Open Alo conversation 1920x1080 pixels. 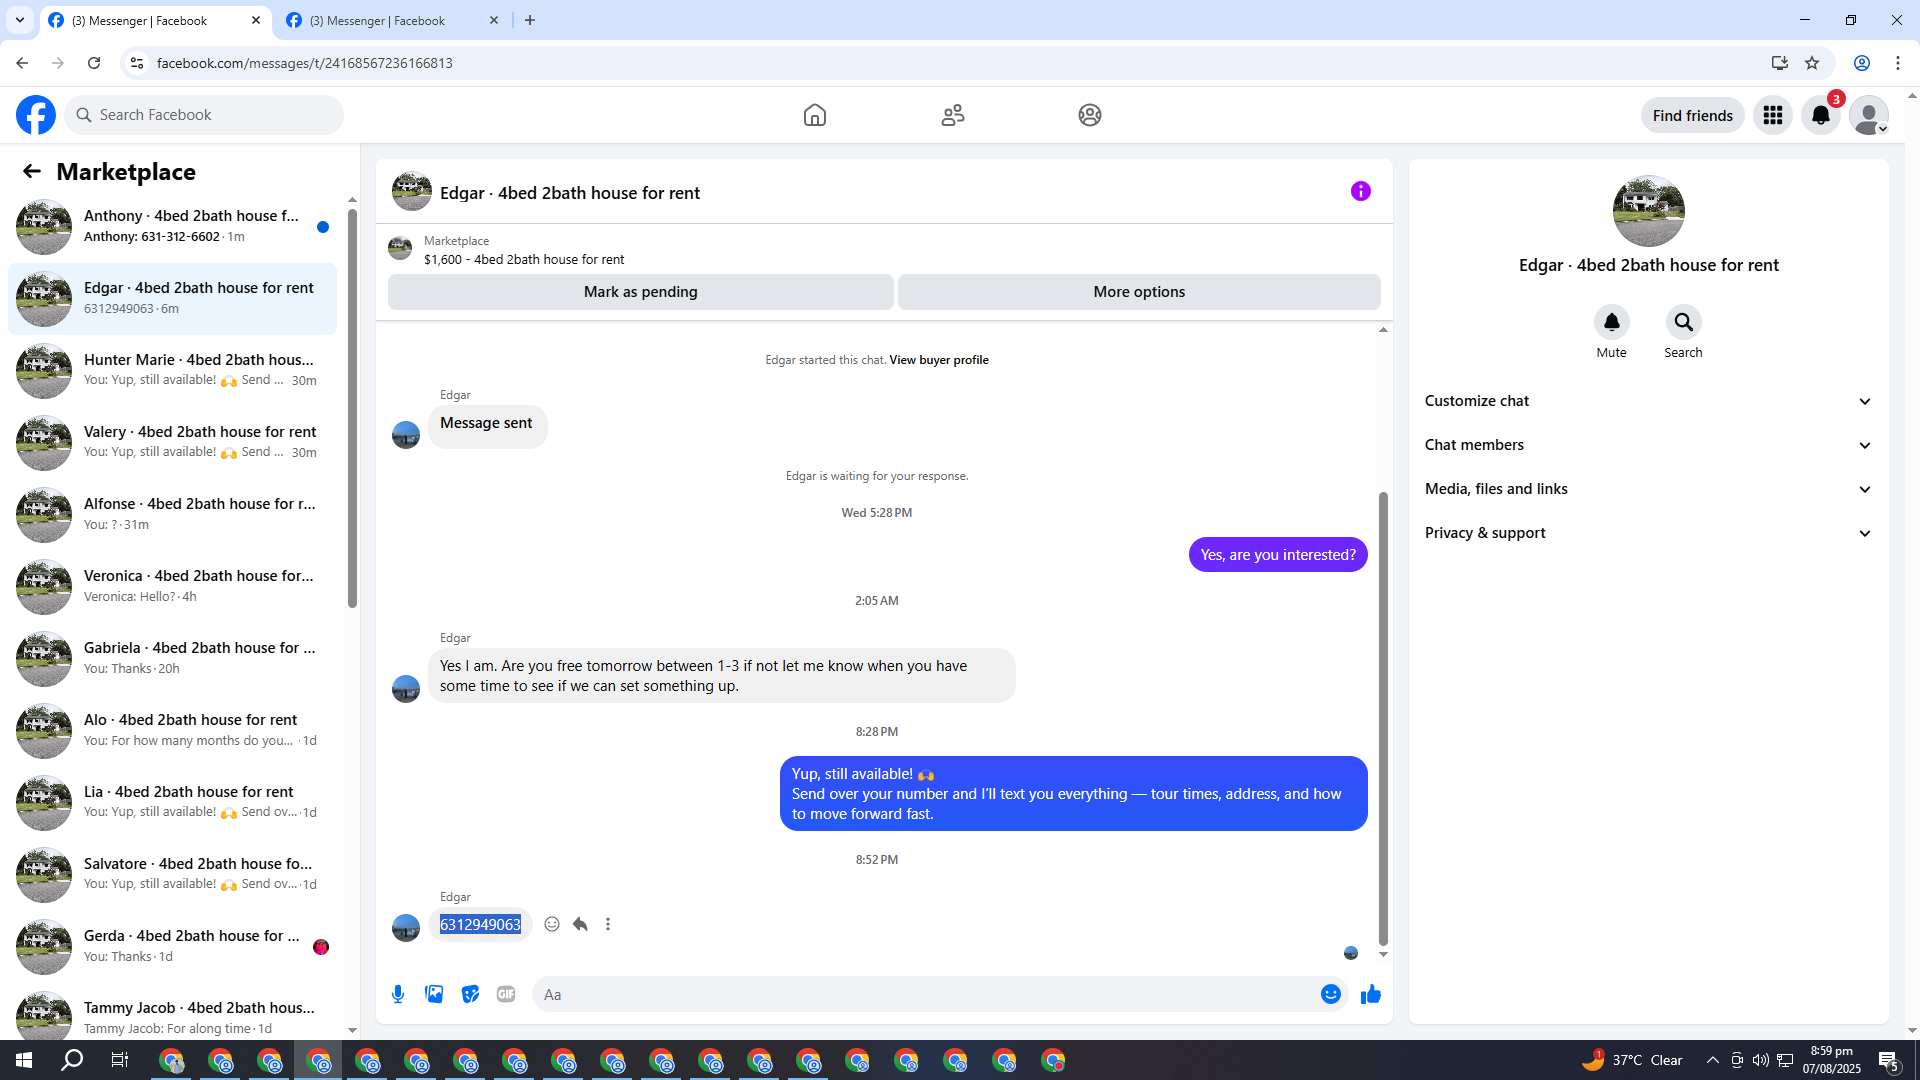tap(172, 731)
